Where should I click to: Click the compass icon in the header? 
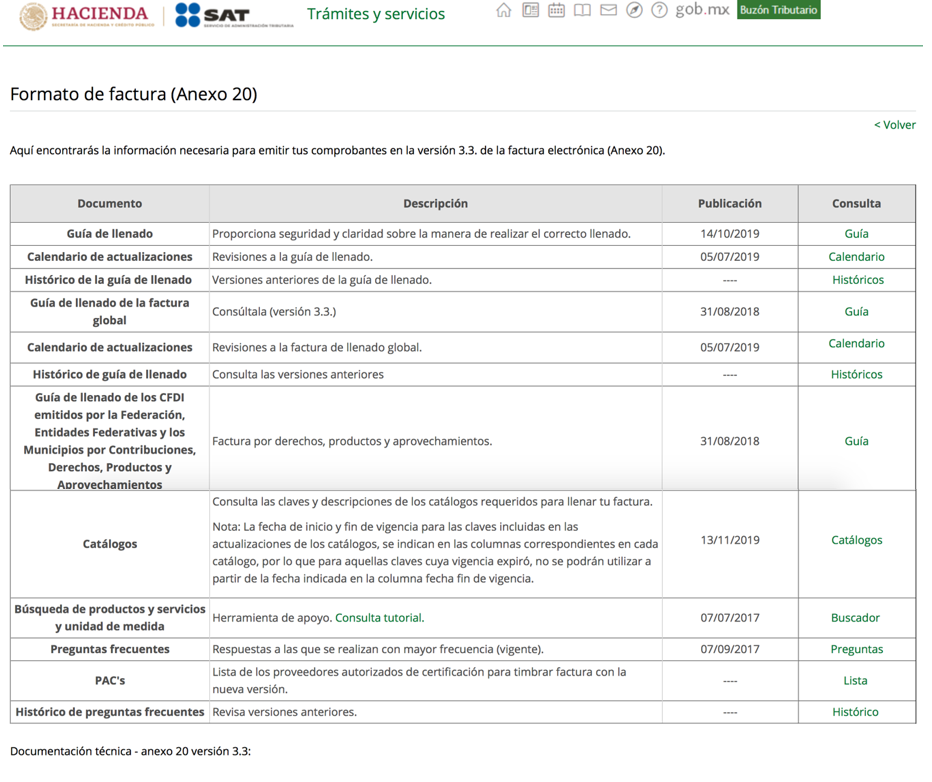[x=634, y=11]
